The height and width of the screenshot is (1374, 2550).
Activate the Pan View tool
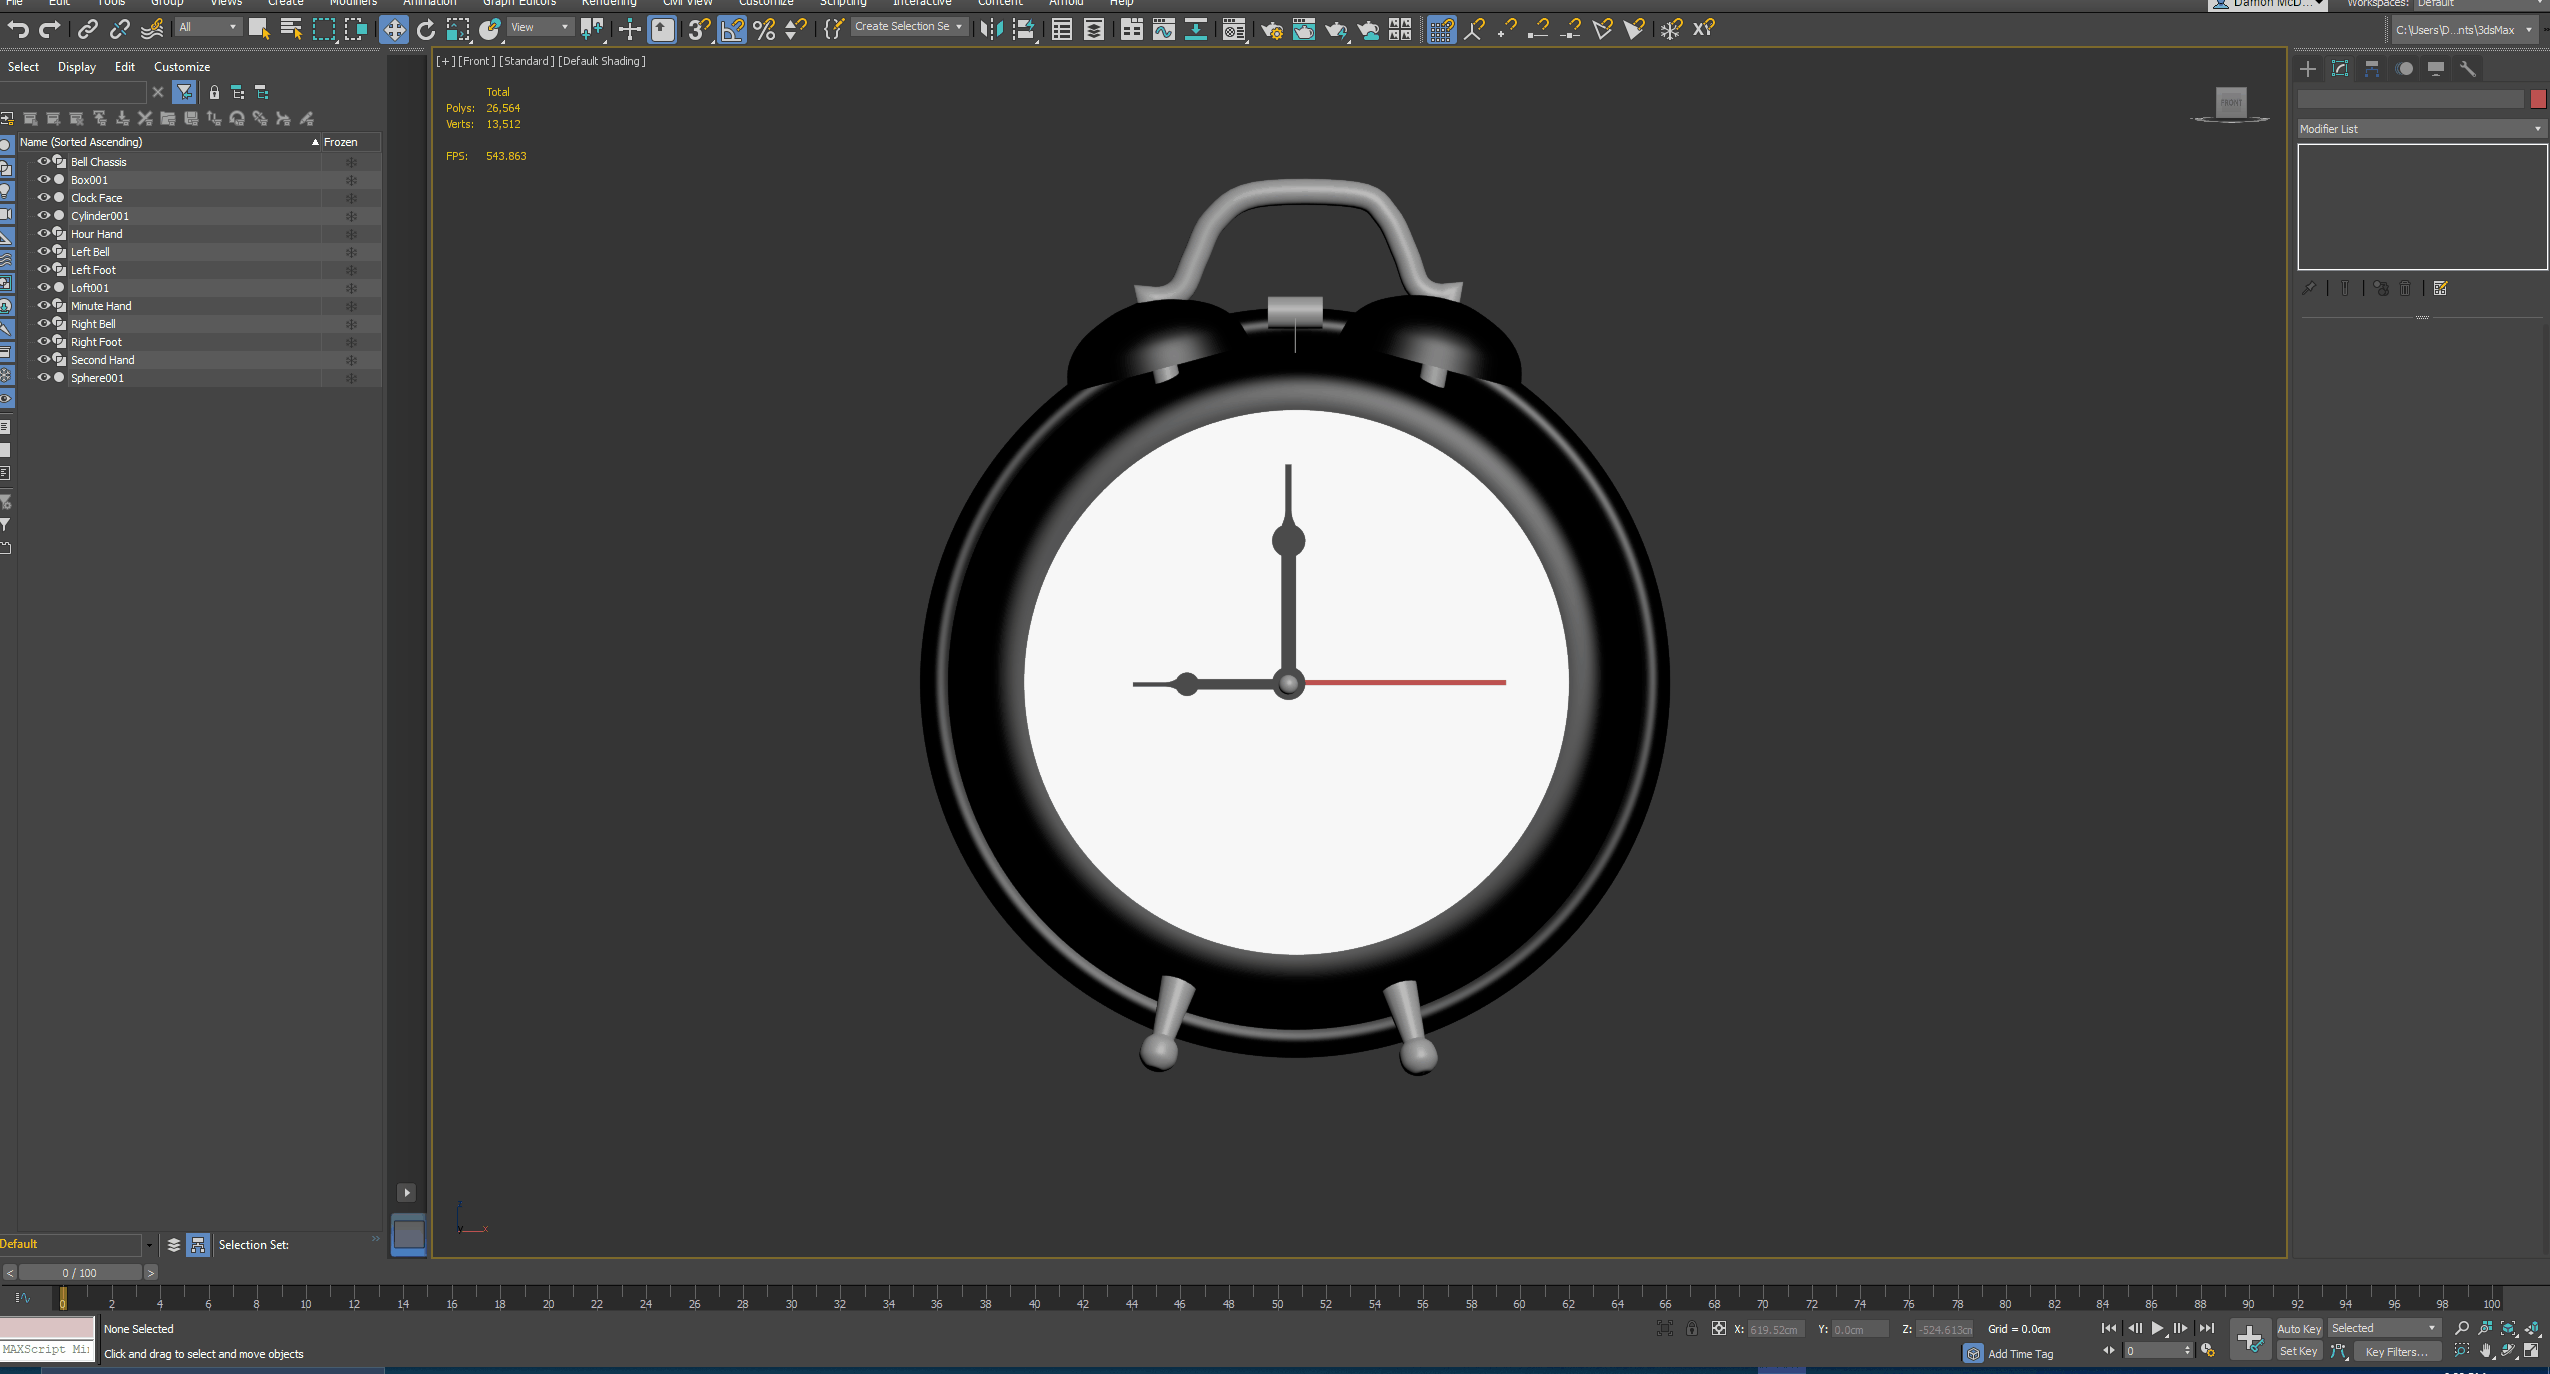tap(2485, 1352)
